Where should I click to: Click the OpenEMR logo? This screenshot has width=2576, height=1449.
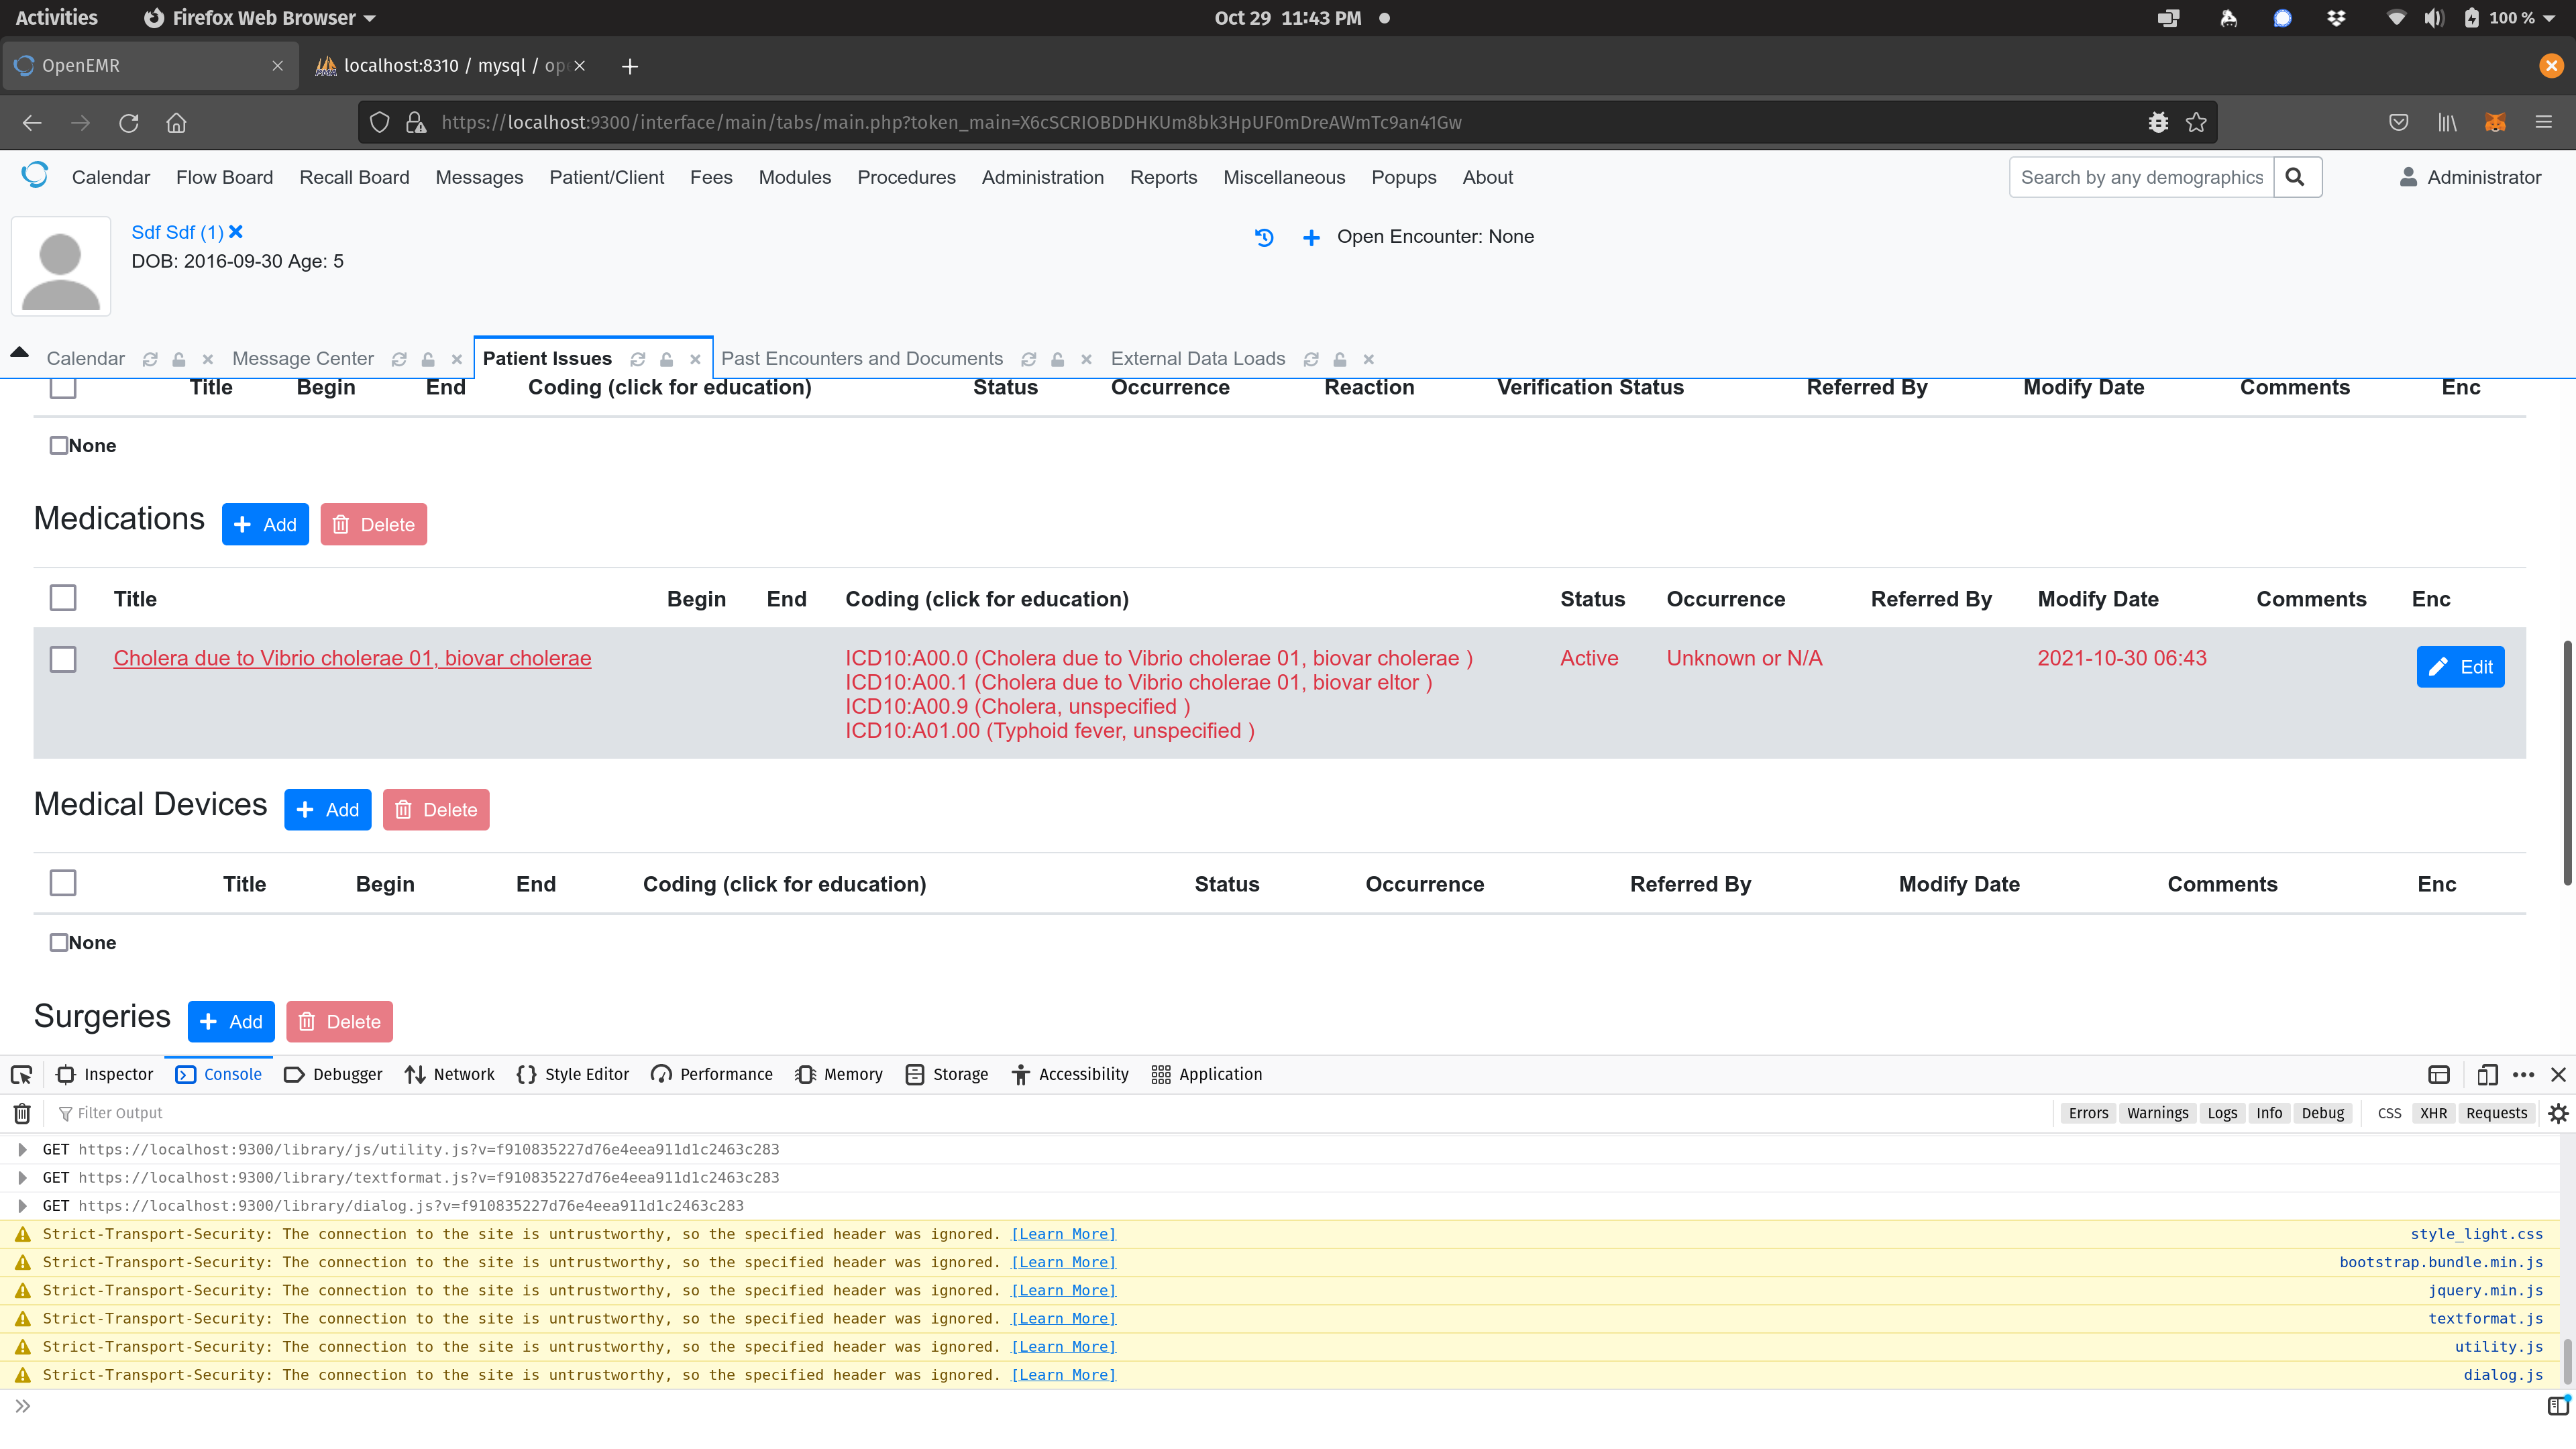35,174
